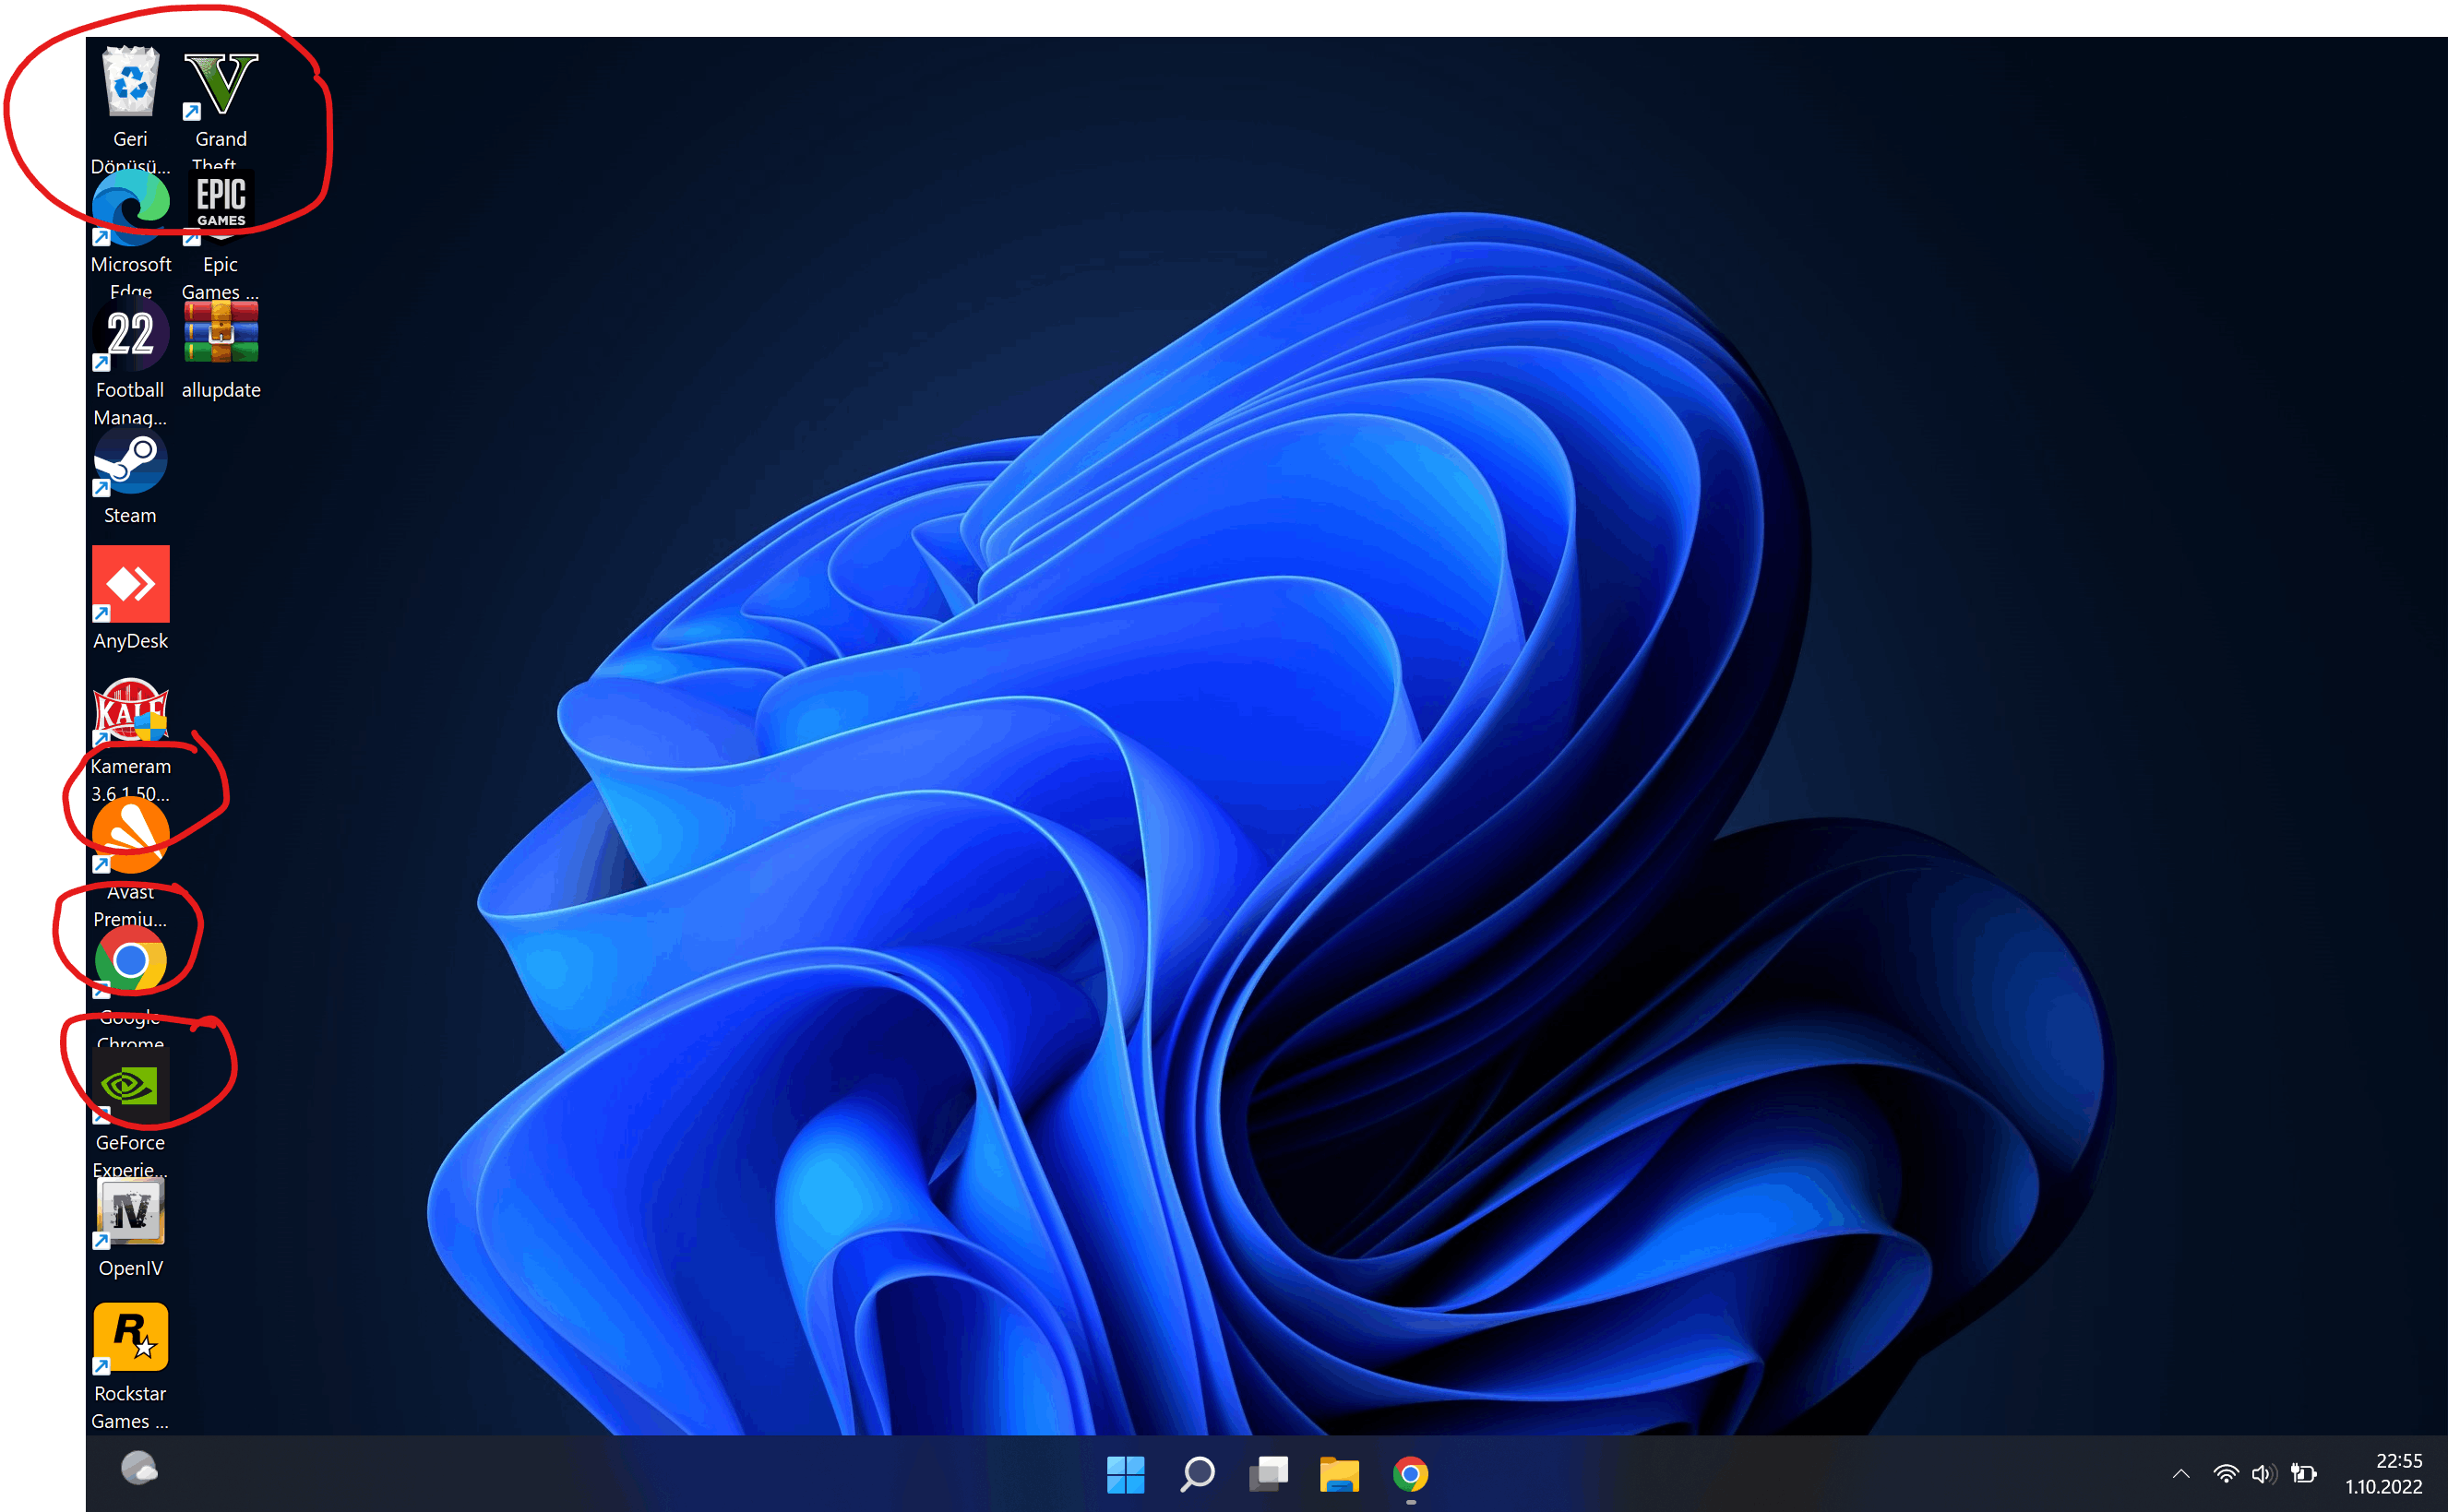Image resolution: width=2448 pixels, height=1512 pixels.
Task: Open File Explorer from taskbar
Action: (x=1339, y=1474)
